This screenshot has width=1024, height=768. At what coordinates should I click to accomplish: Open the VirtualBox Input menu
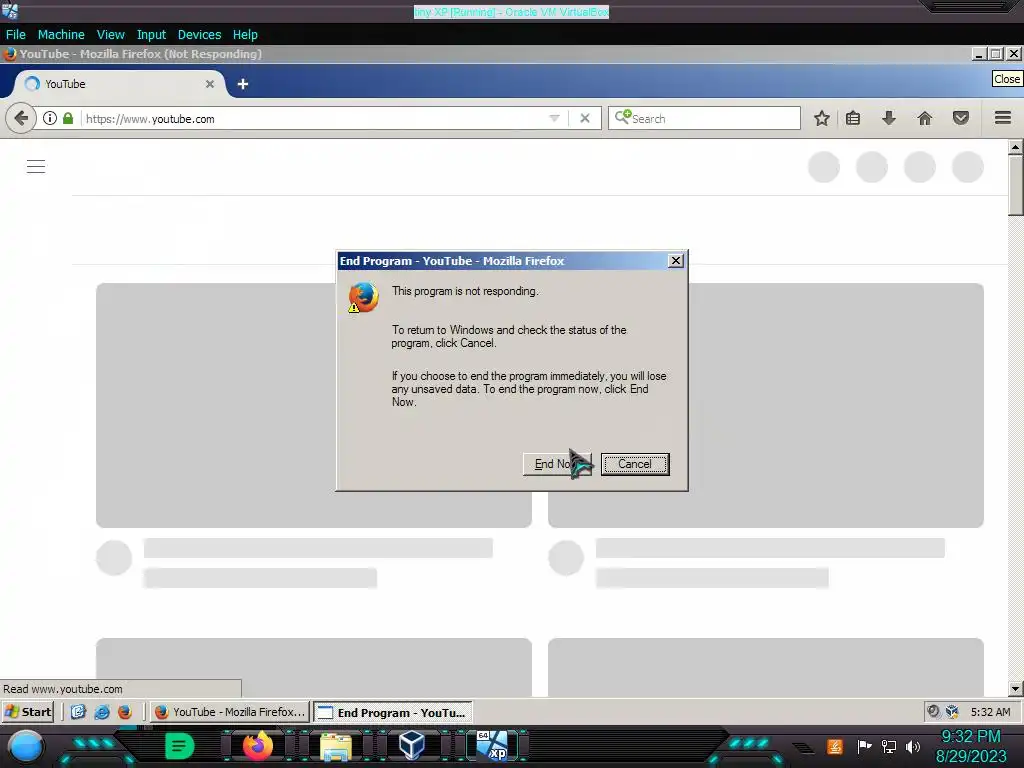pos(151,35)
